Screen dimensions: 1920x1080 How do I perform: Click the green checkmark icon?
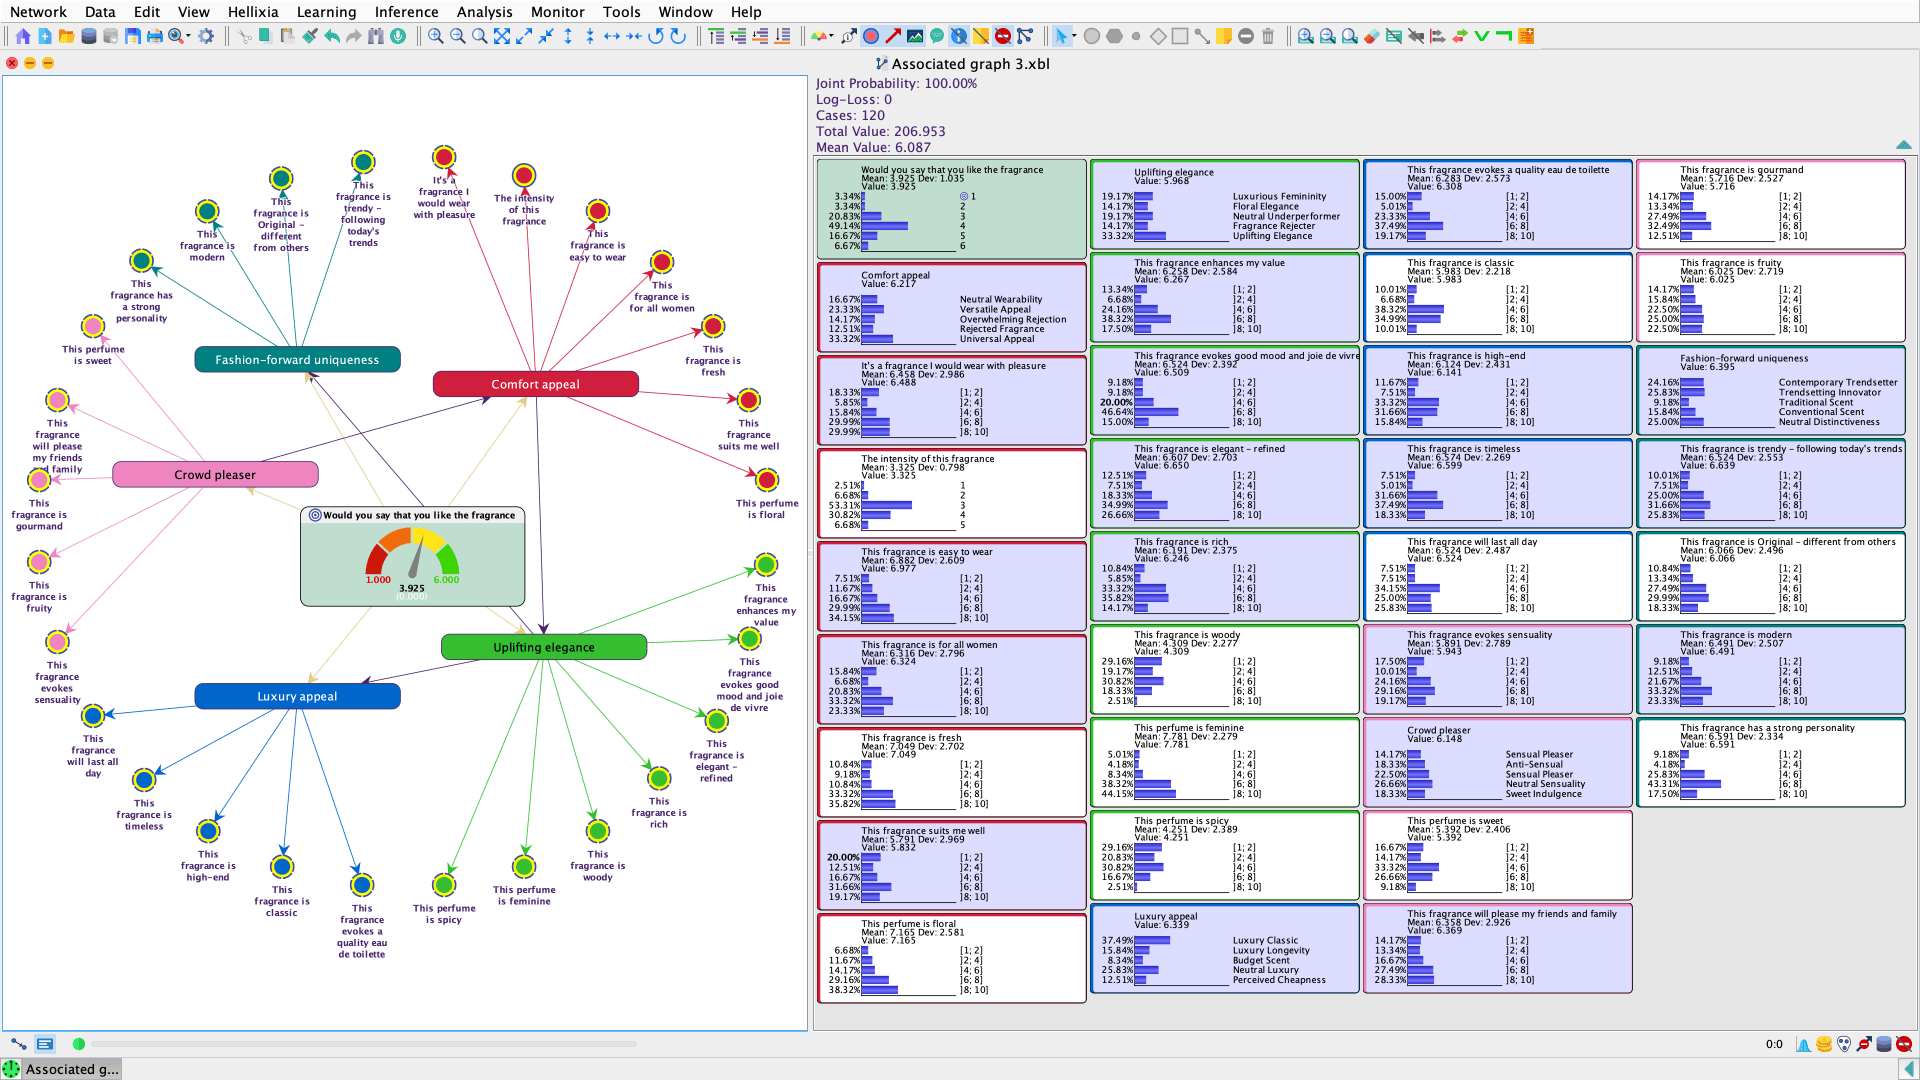(x=1482, y=36)
